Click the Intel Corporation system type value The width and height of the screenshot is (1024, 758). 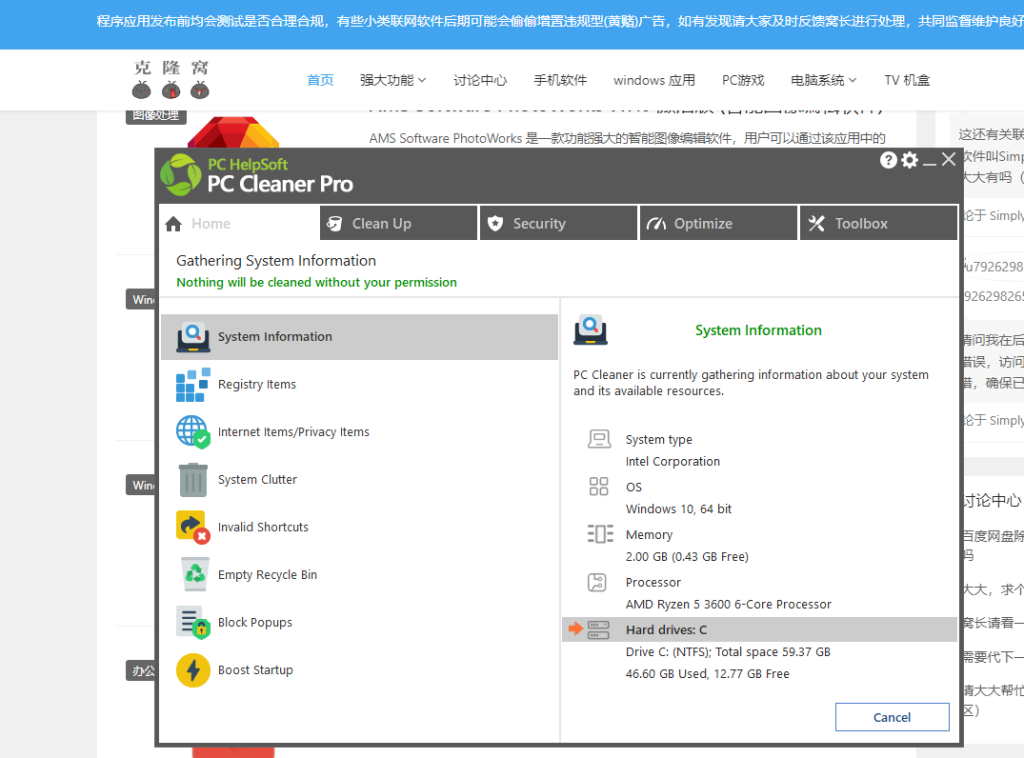673,462
